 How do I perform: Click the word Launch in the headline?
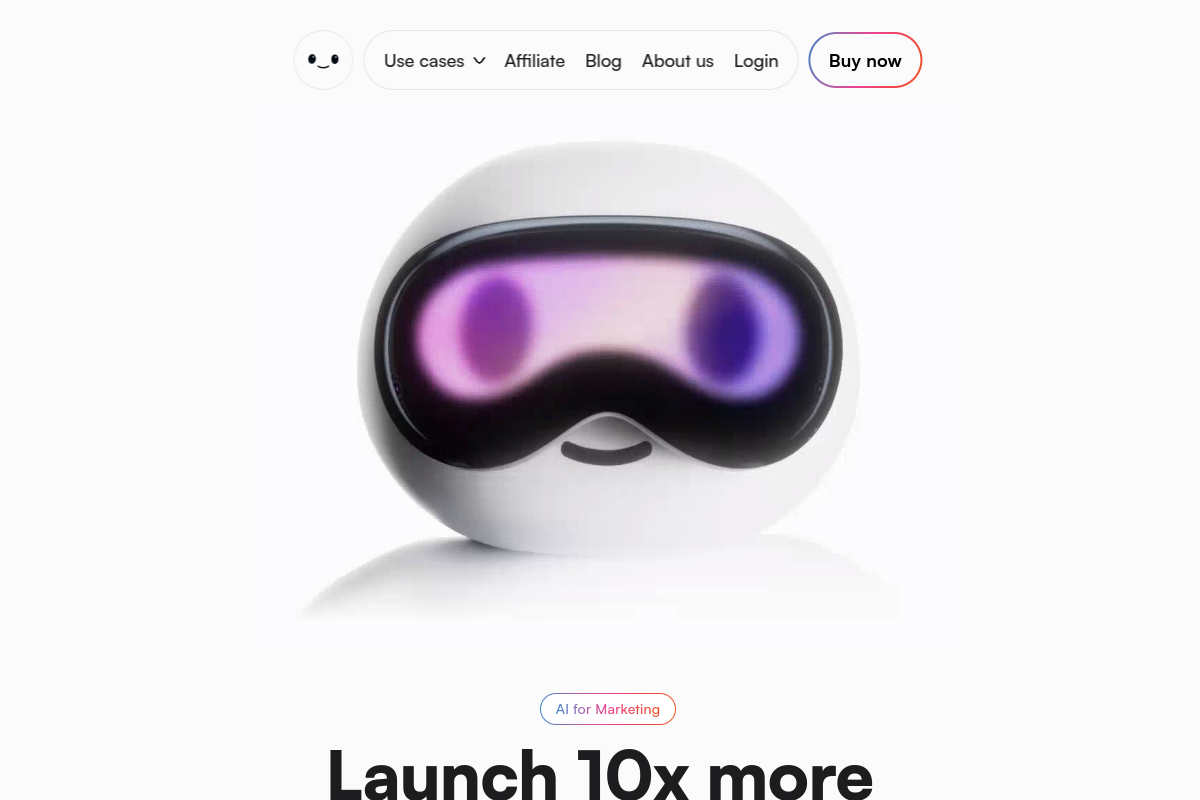(442, 775)
